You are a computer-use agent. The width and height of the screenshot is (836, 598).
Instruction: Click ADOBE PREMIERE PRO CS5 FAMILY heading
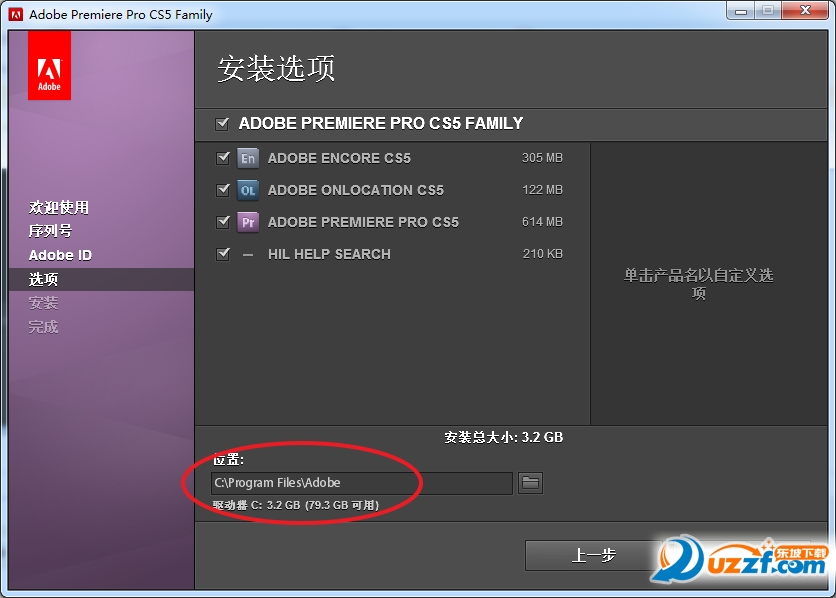[381, 123]
